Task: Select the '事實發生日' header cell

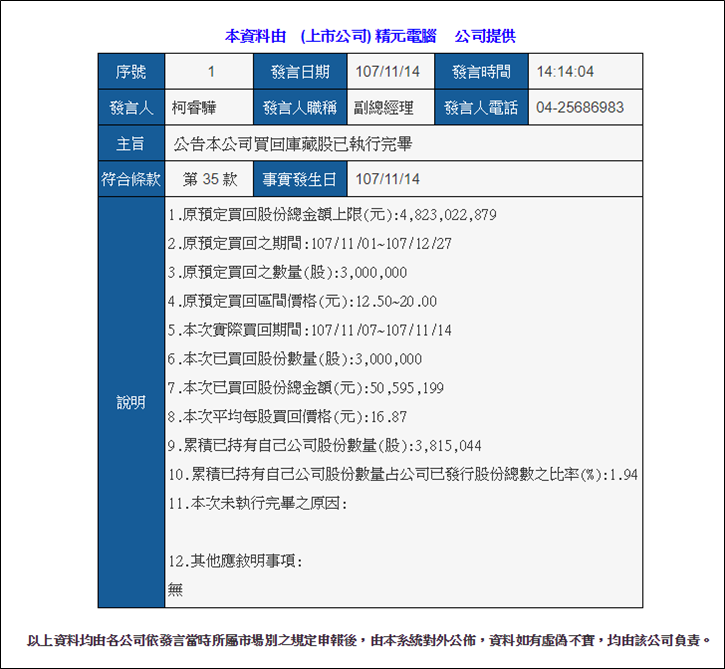Action: click(300, 179)
